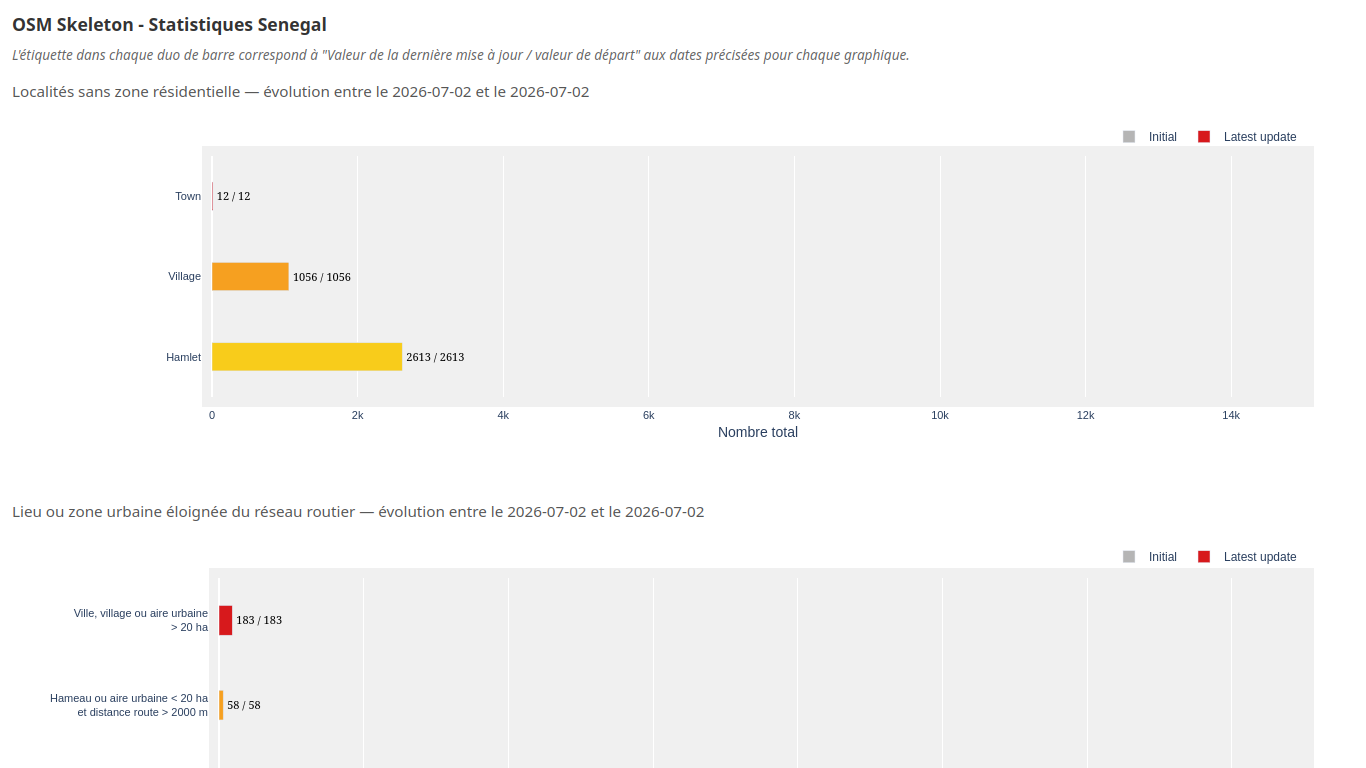The image size is (1366, 768).
Task: Click the OSM Skeleton - Statistiques Senegal heading
Action: pyautogui.click(x=170, y=25)
